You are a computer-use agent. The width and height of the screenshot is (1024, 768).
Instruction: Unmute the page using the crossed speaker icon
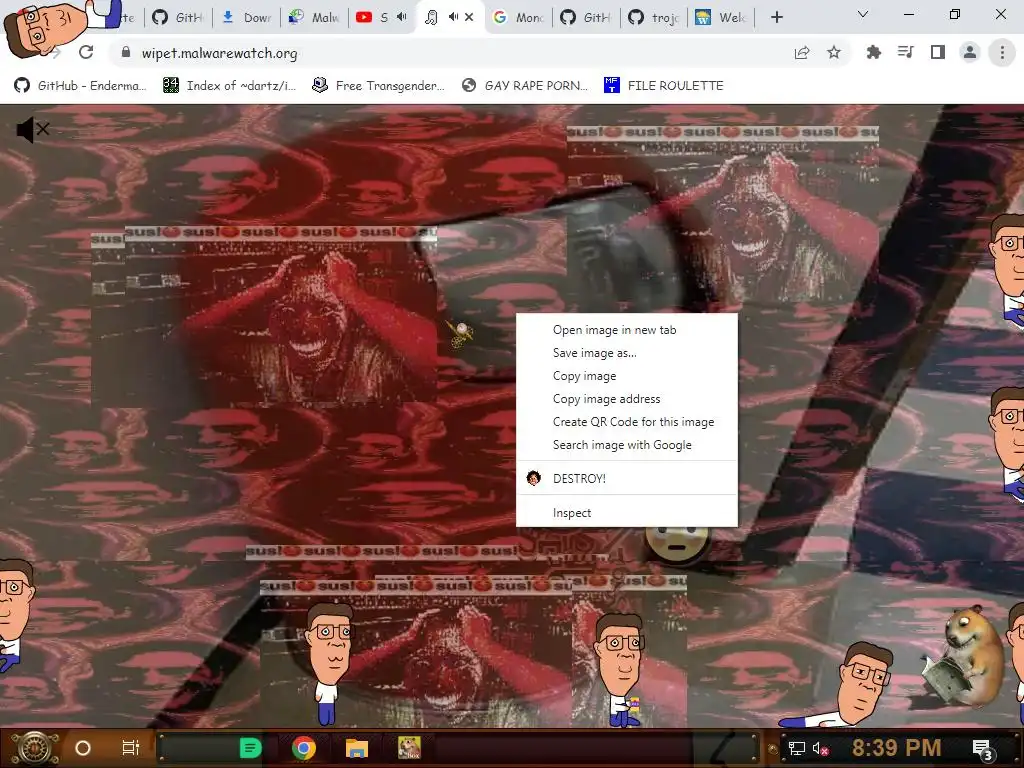(x=33, y=129)
